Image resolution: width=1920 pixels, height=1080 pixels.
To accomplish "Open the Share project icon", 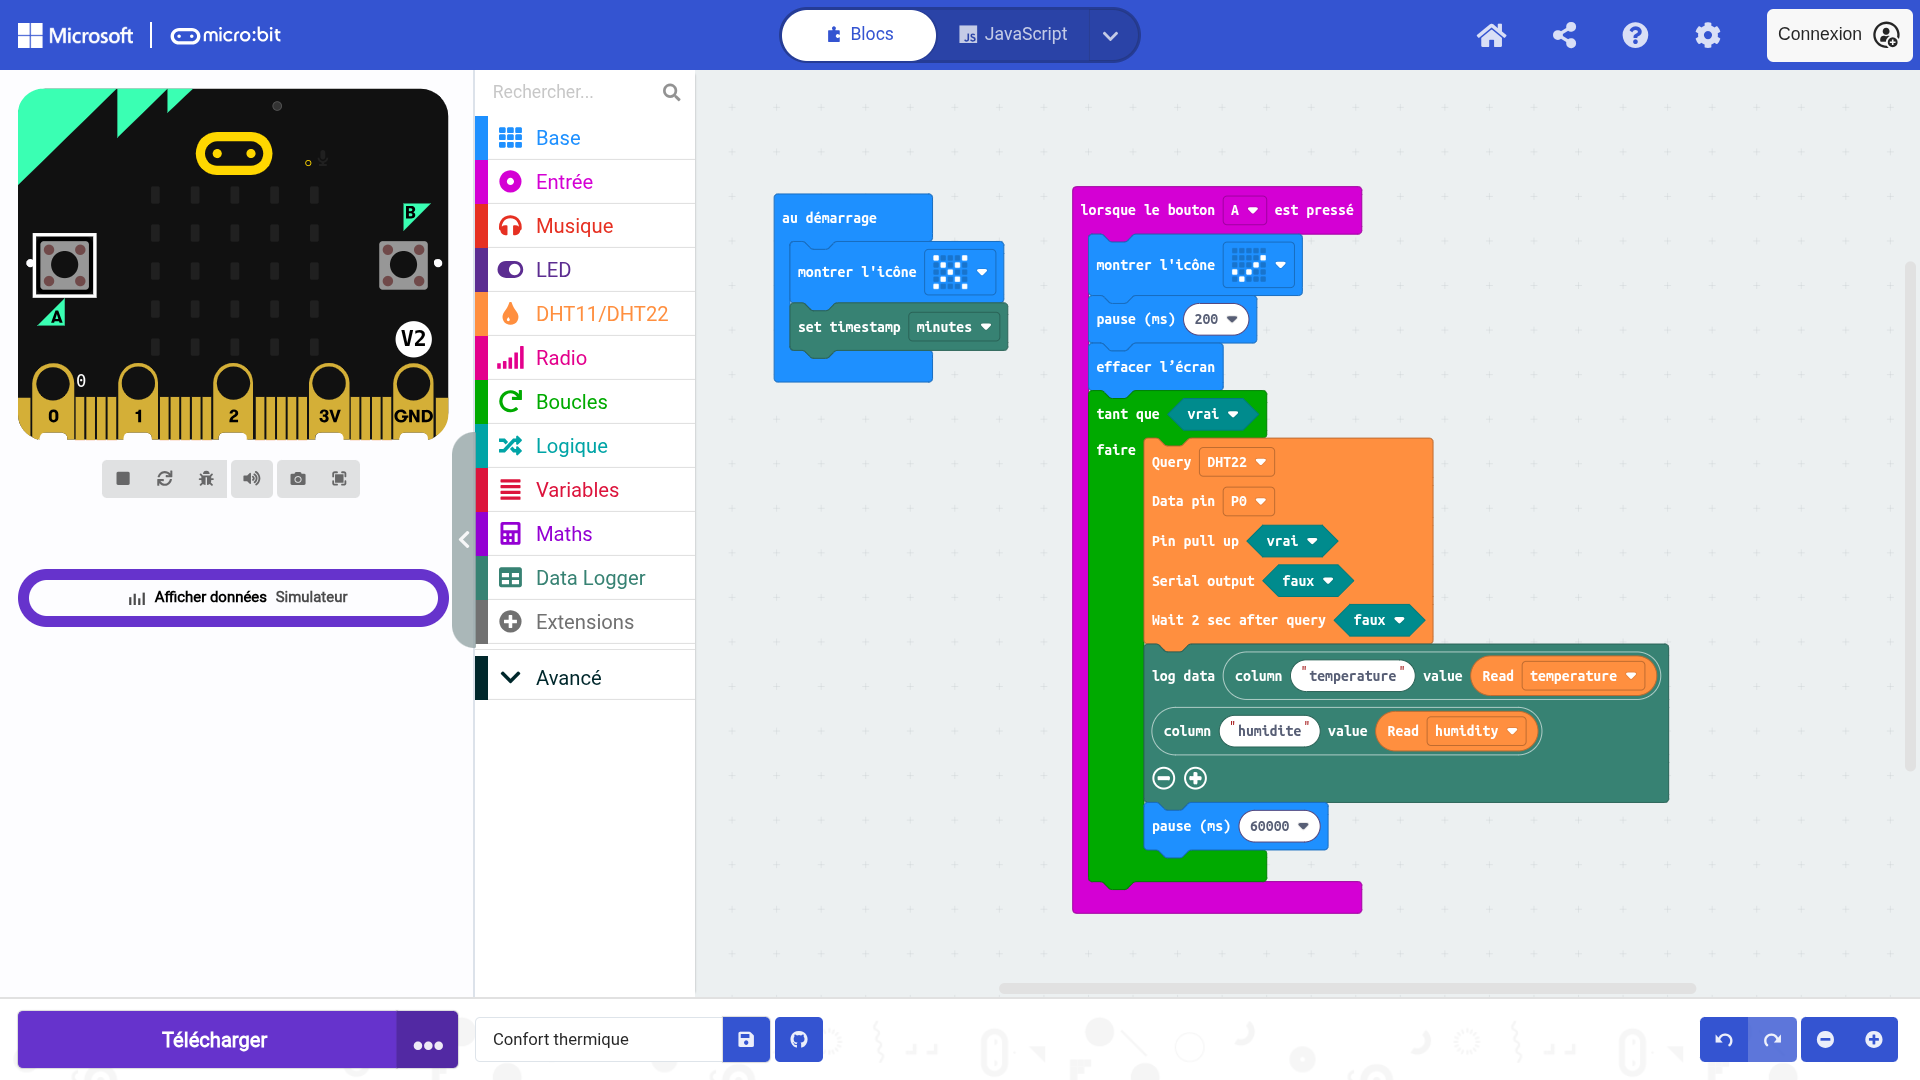I will (1564, 35).
